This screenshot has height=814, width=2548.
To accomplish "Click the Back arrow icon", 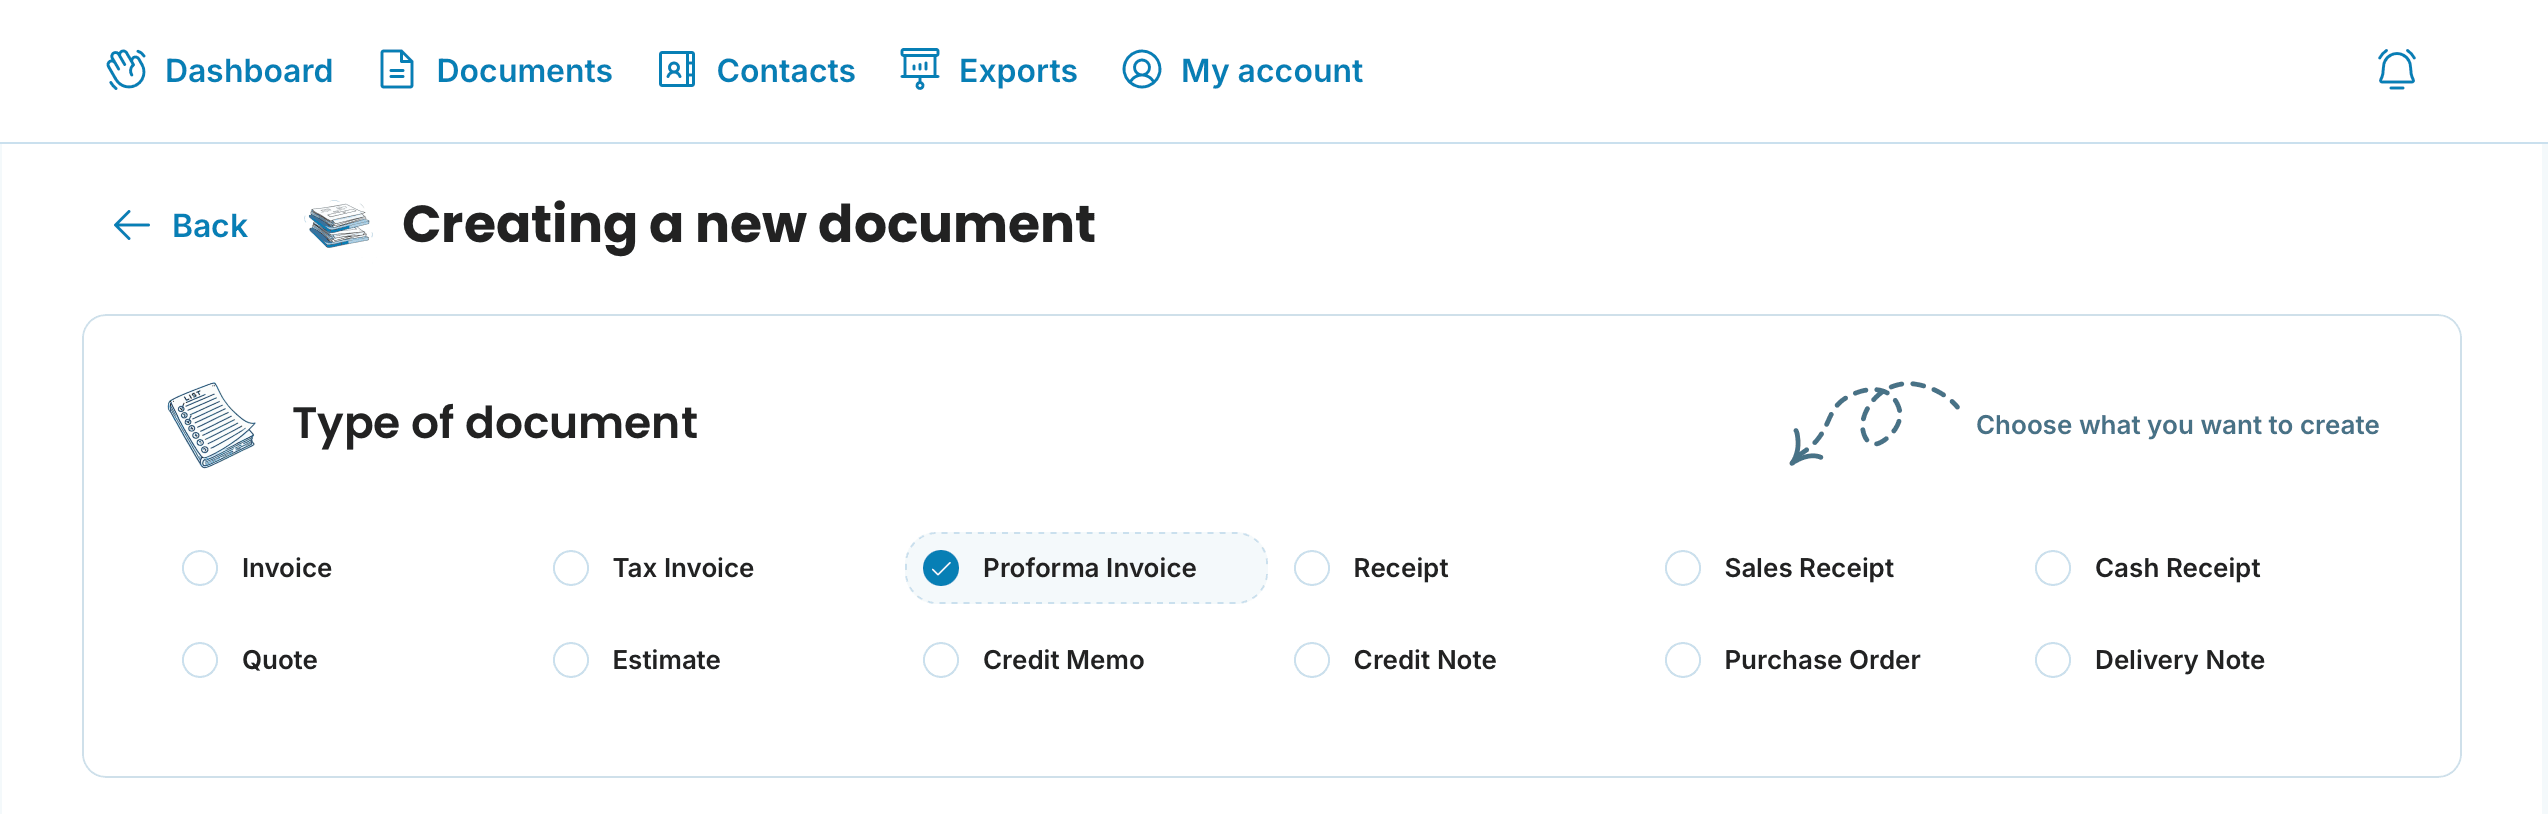I will tap(132, 225).
